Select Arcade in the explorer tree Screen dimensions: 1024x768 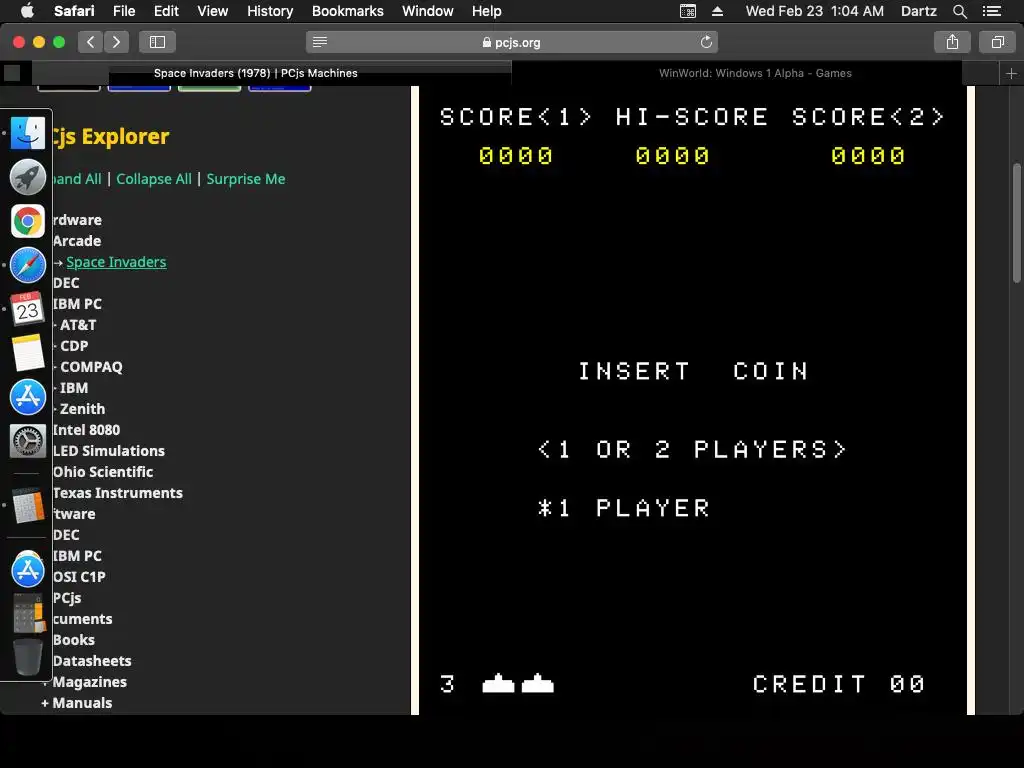(77, 241)
